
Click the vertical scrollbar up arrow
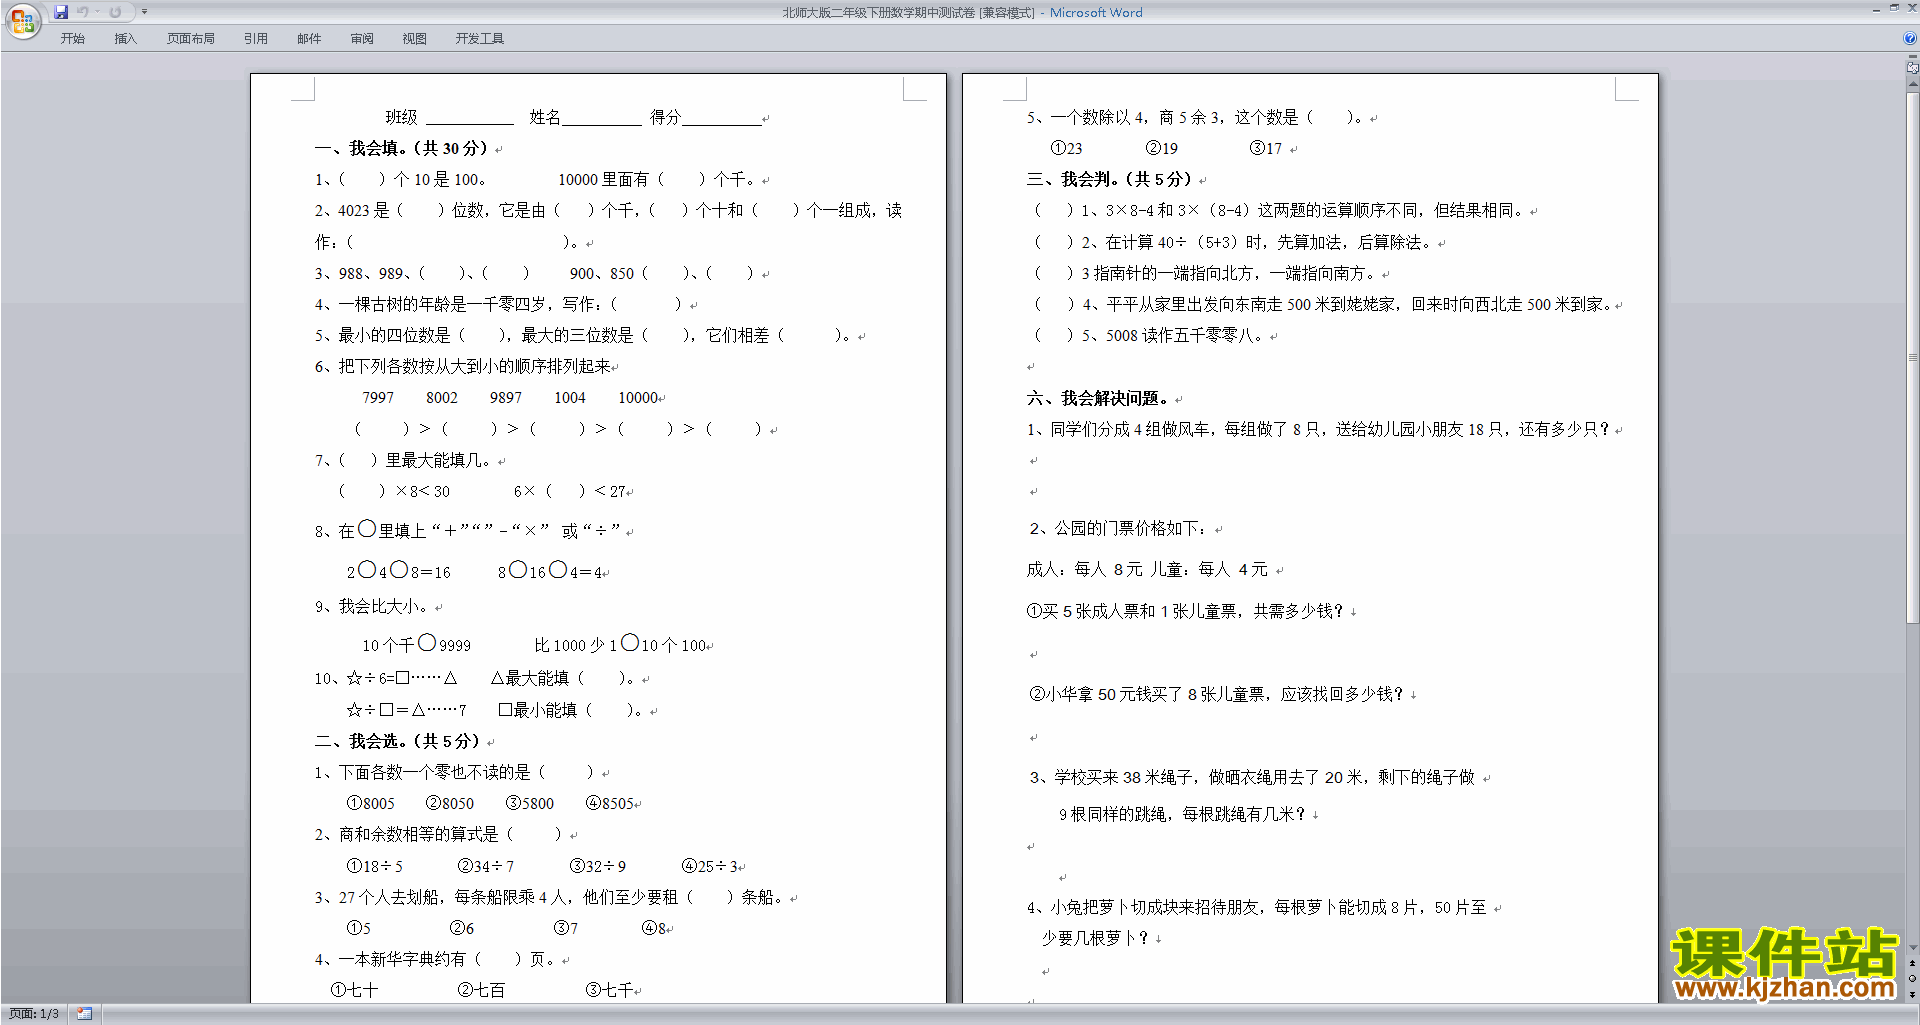click(1912, 84)
